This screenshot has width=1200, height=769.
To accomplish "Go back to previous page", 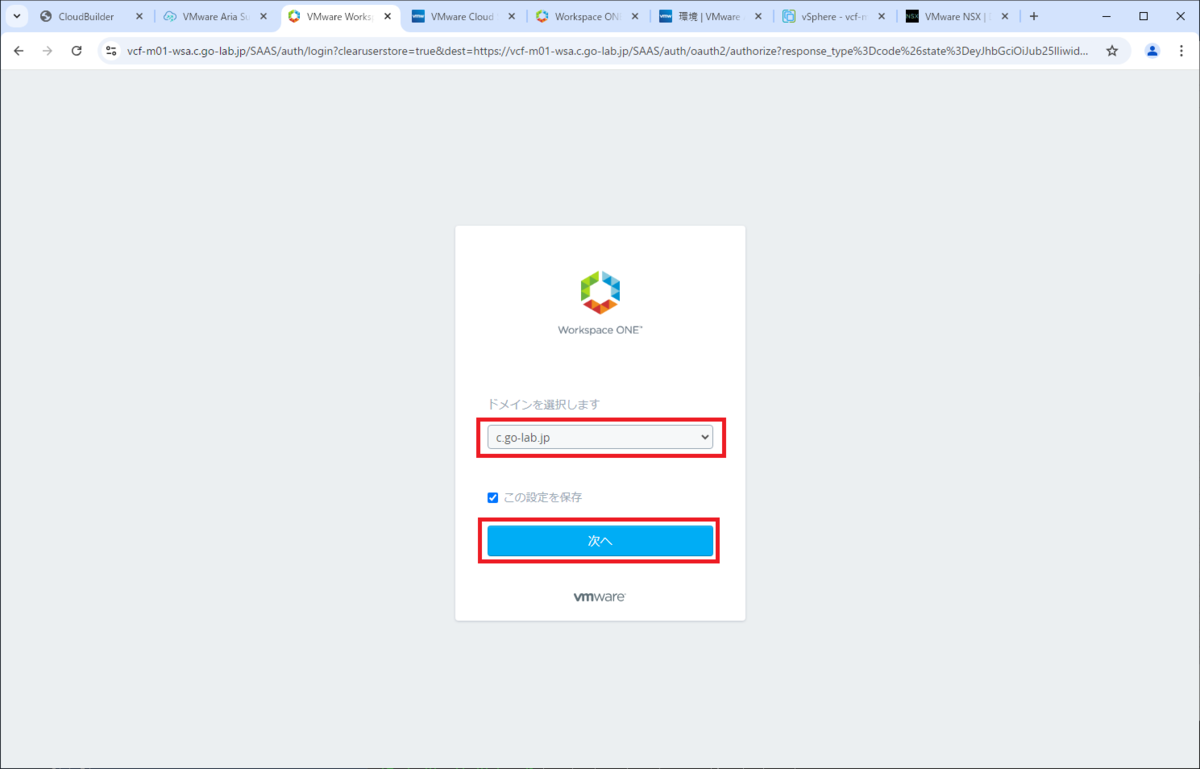I will click(18, 50).
